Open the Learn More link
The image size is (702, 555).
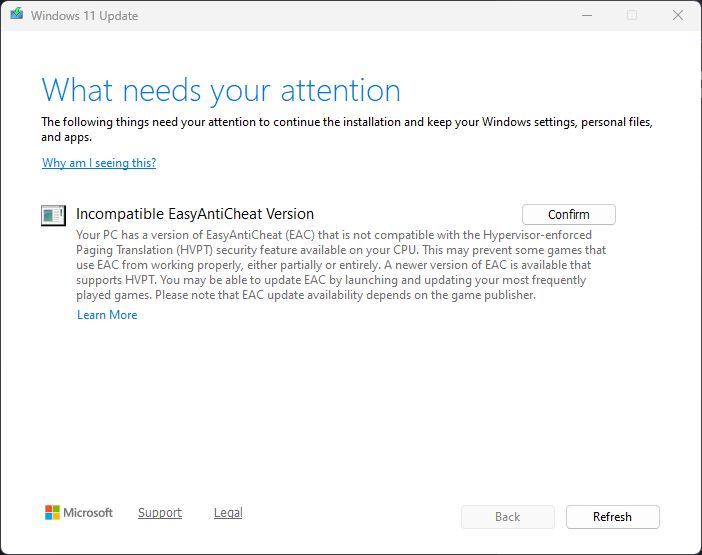(x=107, y=315)
